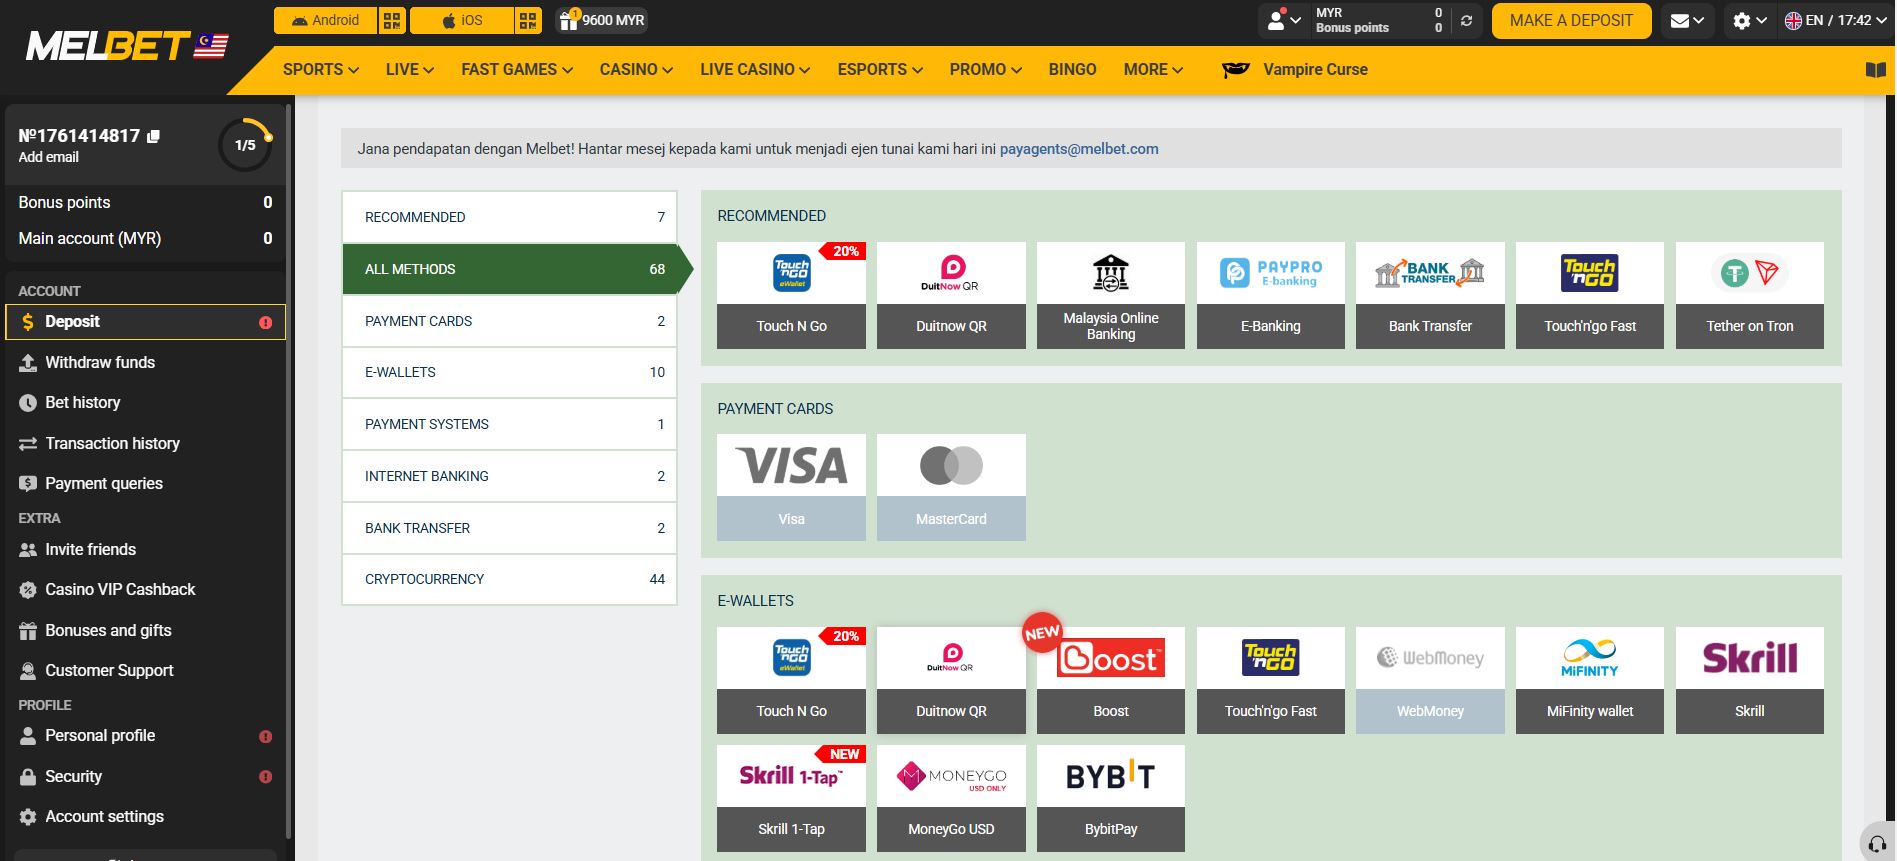Click the 9600 MYR gift bonus icon
The width and height of the screenshot is (1897, 861).
pyautogui.click(x=601, y=20)
